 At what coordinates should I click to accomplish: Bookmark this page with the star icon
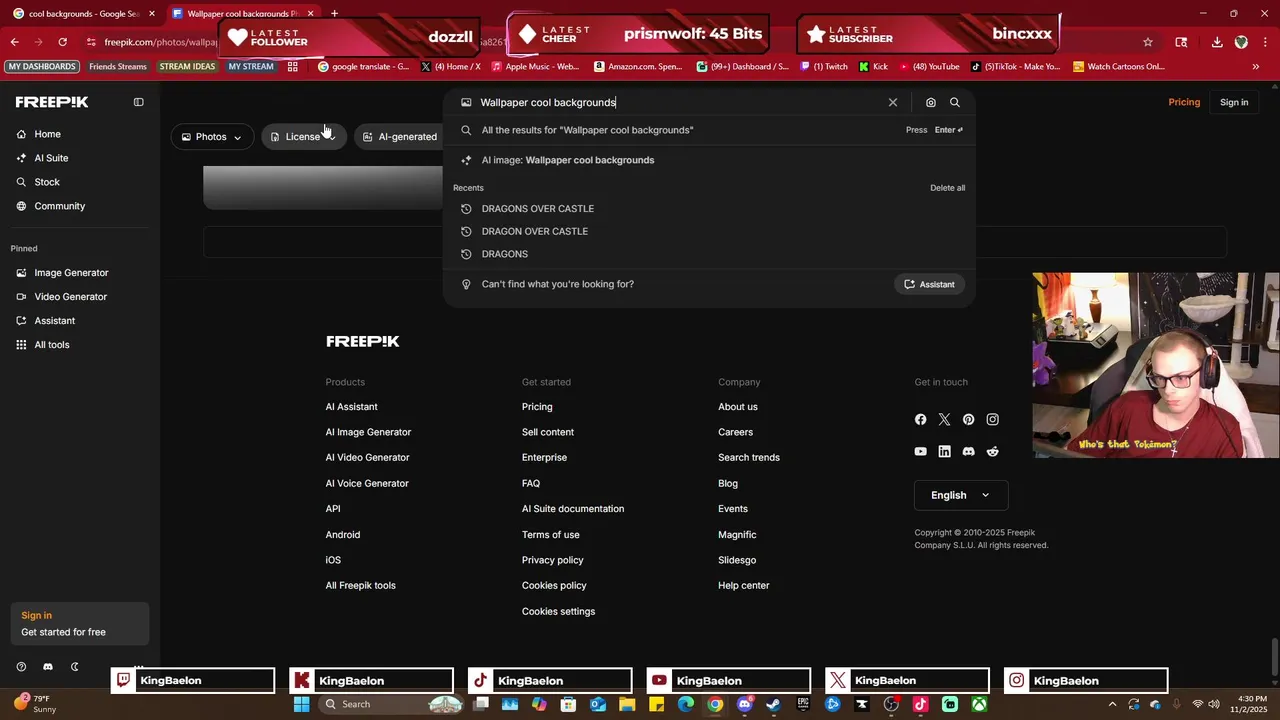coord(1148,42)
